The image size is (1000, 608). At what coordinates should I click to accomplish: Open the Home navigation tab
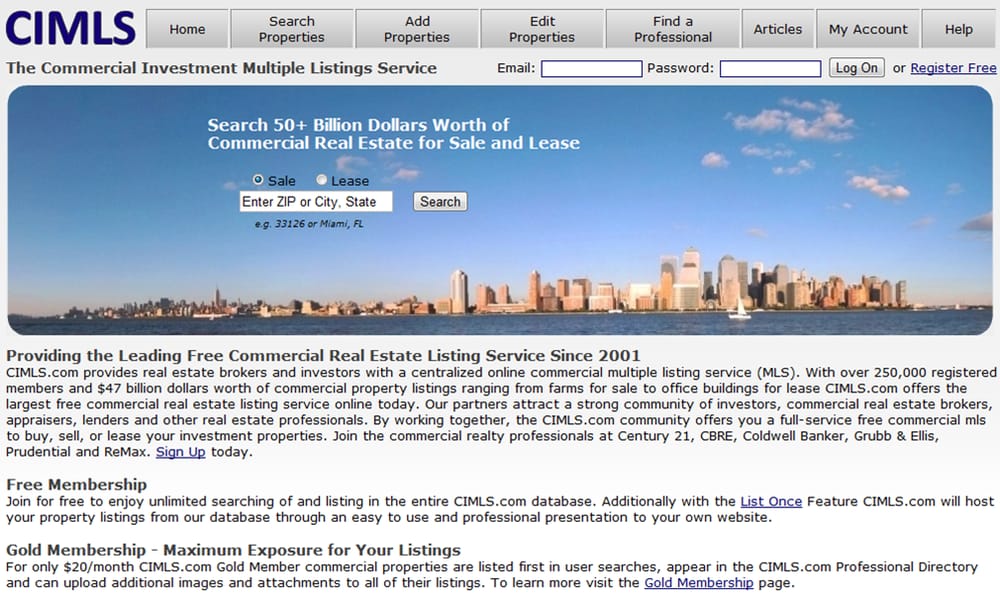(x=186, y=29)
